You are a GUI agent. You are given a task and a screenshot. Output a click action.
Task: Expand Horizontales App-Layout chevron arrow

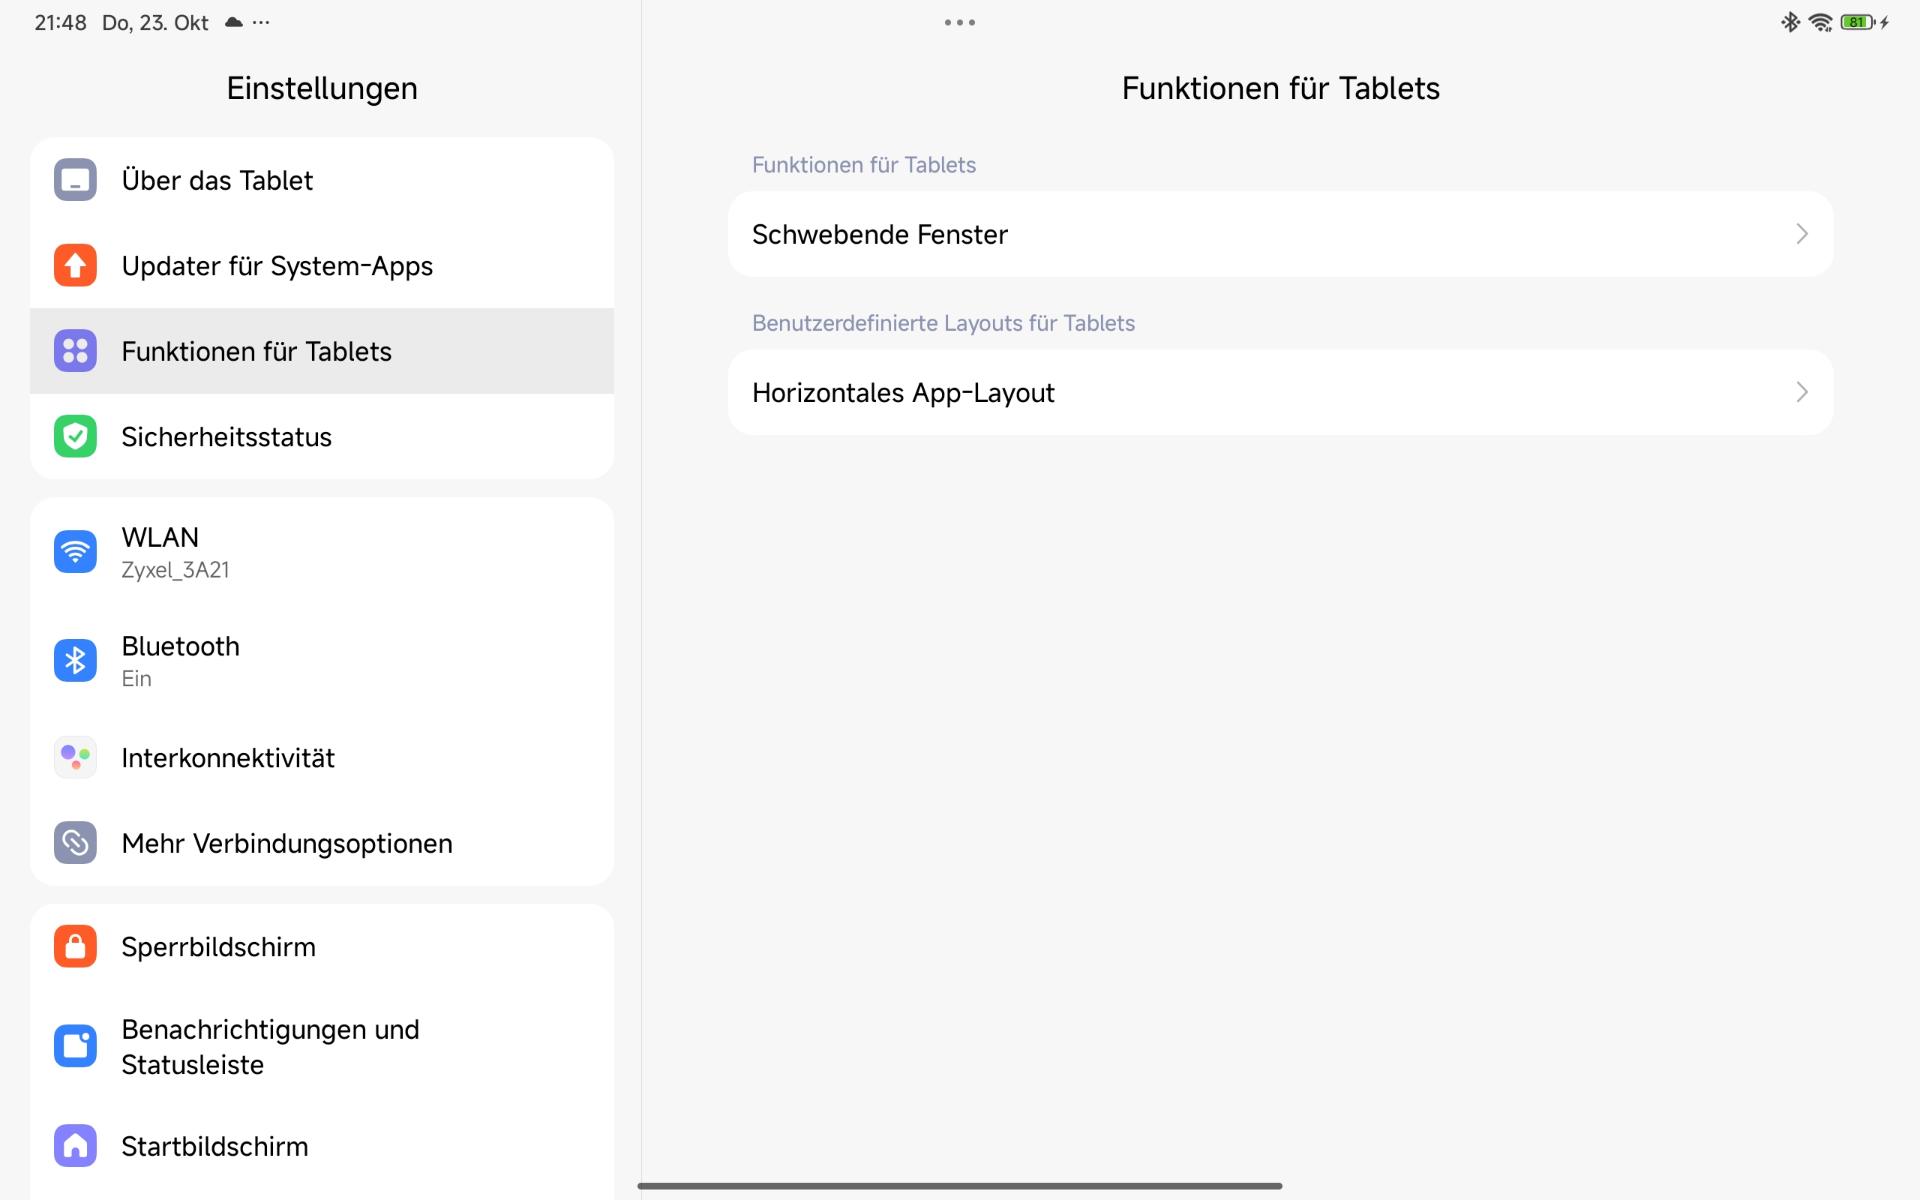1801,392
